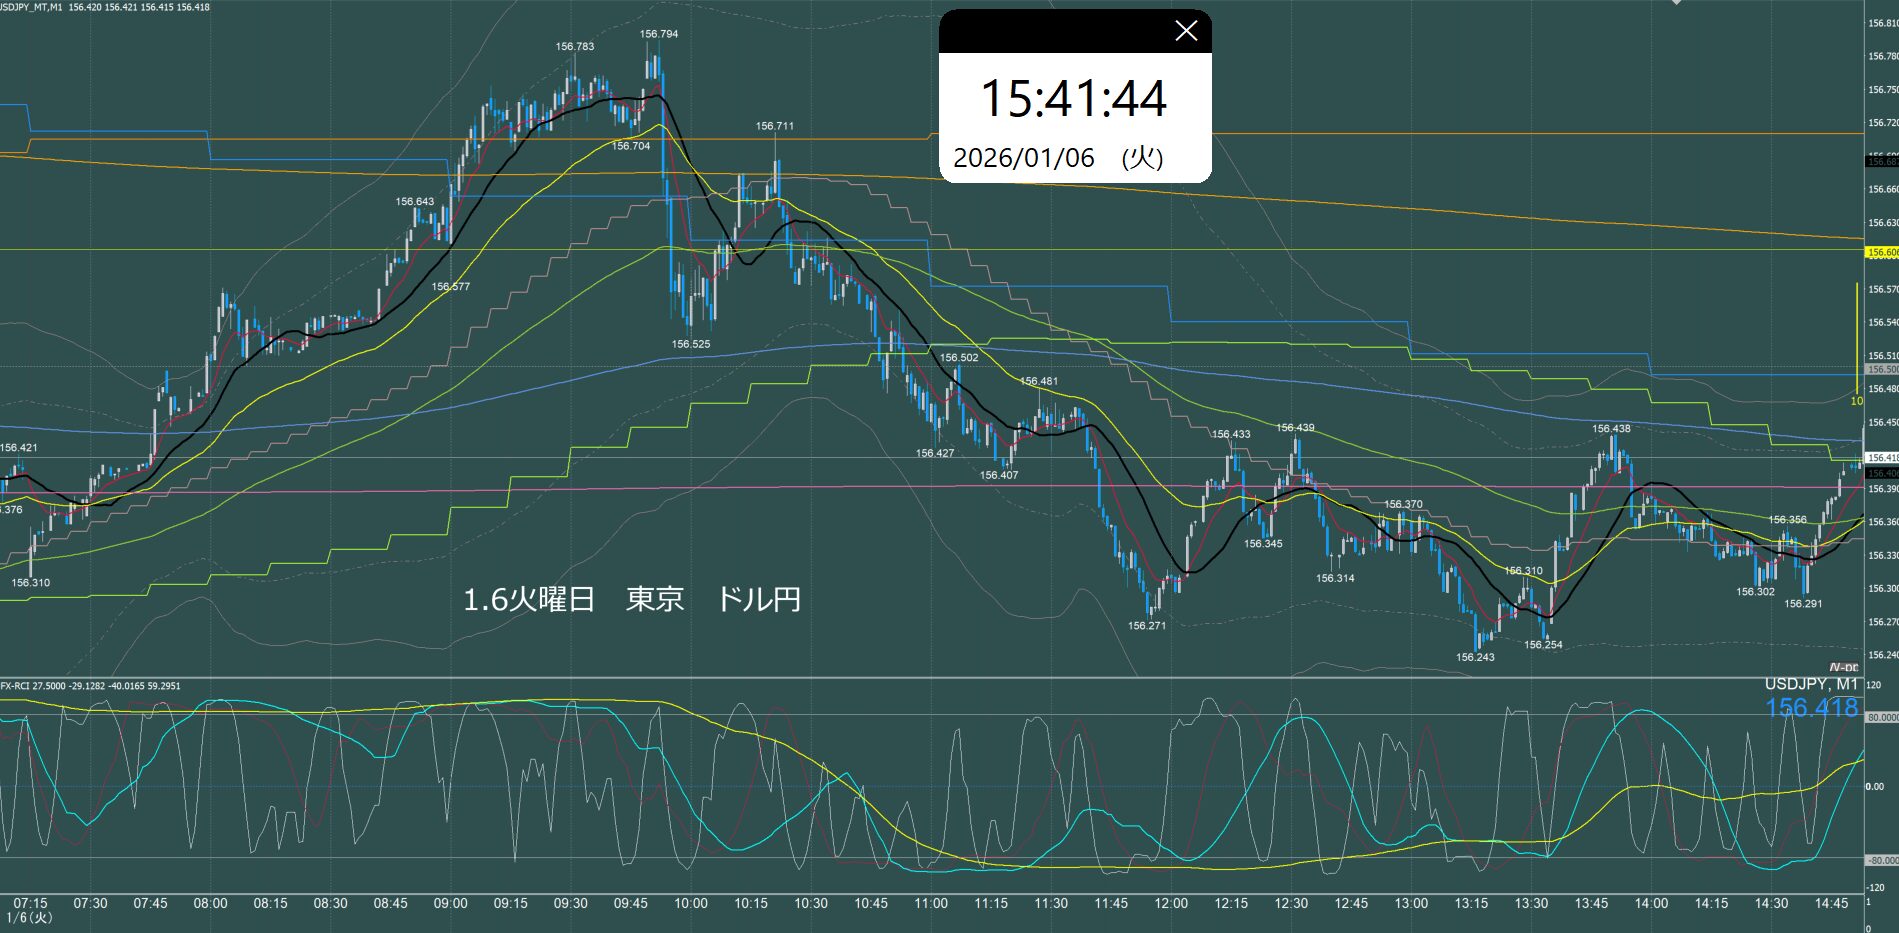
Task: Close the clock widget with the X
Action: pyautogui.click(x=1186, y=32)
